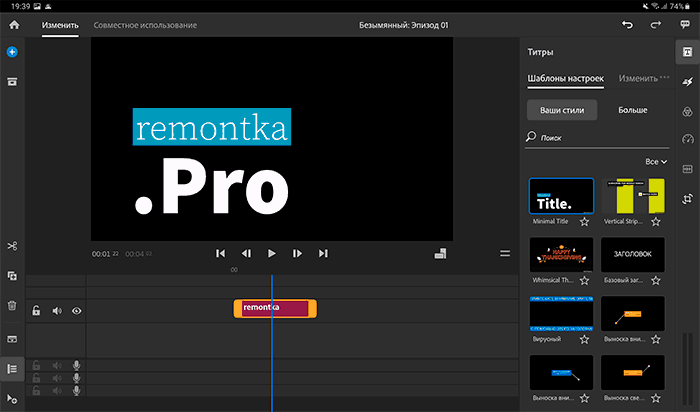Open the Audio panel icon
Viewport: 700px width, 412px height.
688,169
